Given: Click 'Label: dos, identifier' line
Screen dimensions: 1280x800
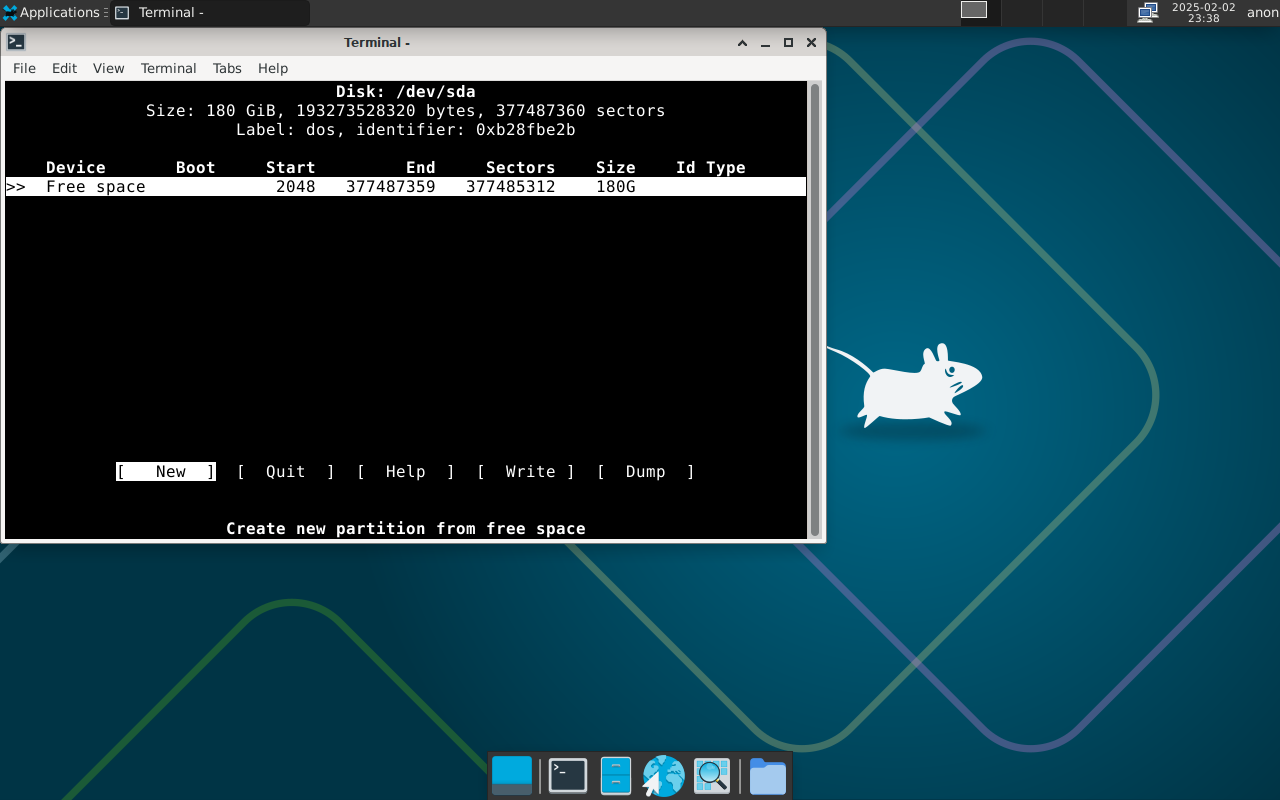Looking at the screenshot, I should [x=406, y=130].
